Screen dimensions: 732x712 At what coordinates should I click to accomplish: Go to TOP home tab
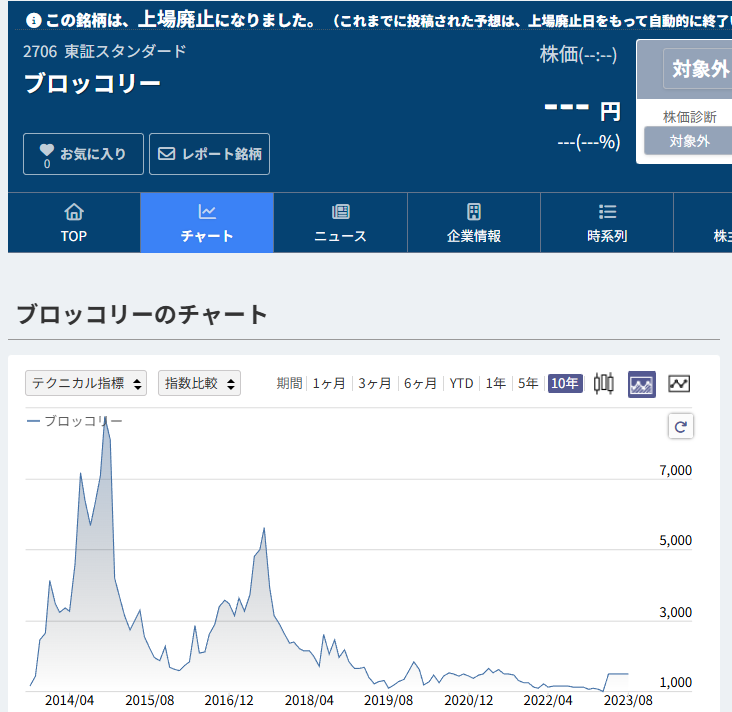click(74, 223)
